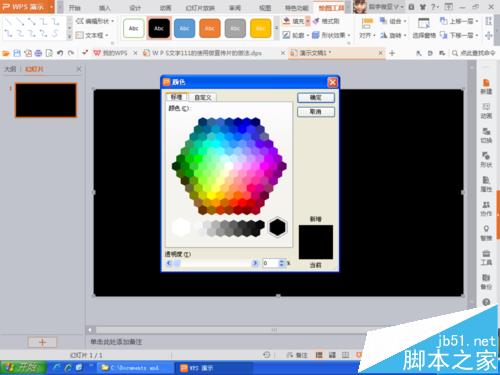This screenshot has width=500, height=375.
Task: Switch to the 大纲 outline pane tab
Action: tap(10, 69)
